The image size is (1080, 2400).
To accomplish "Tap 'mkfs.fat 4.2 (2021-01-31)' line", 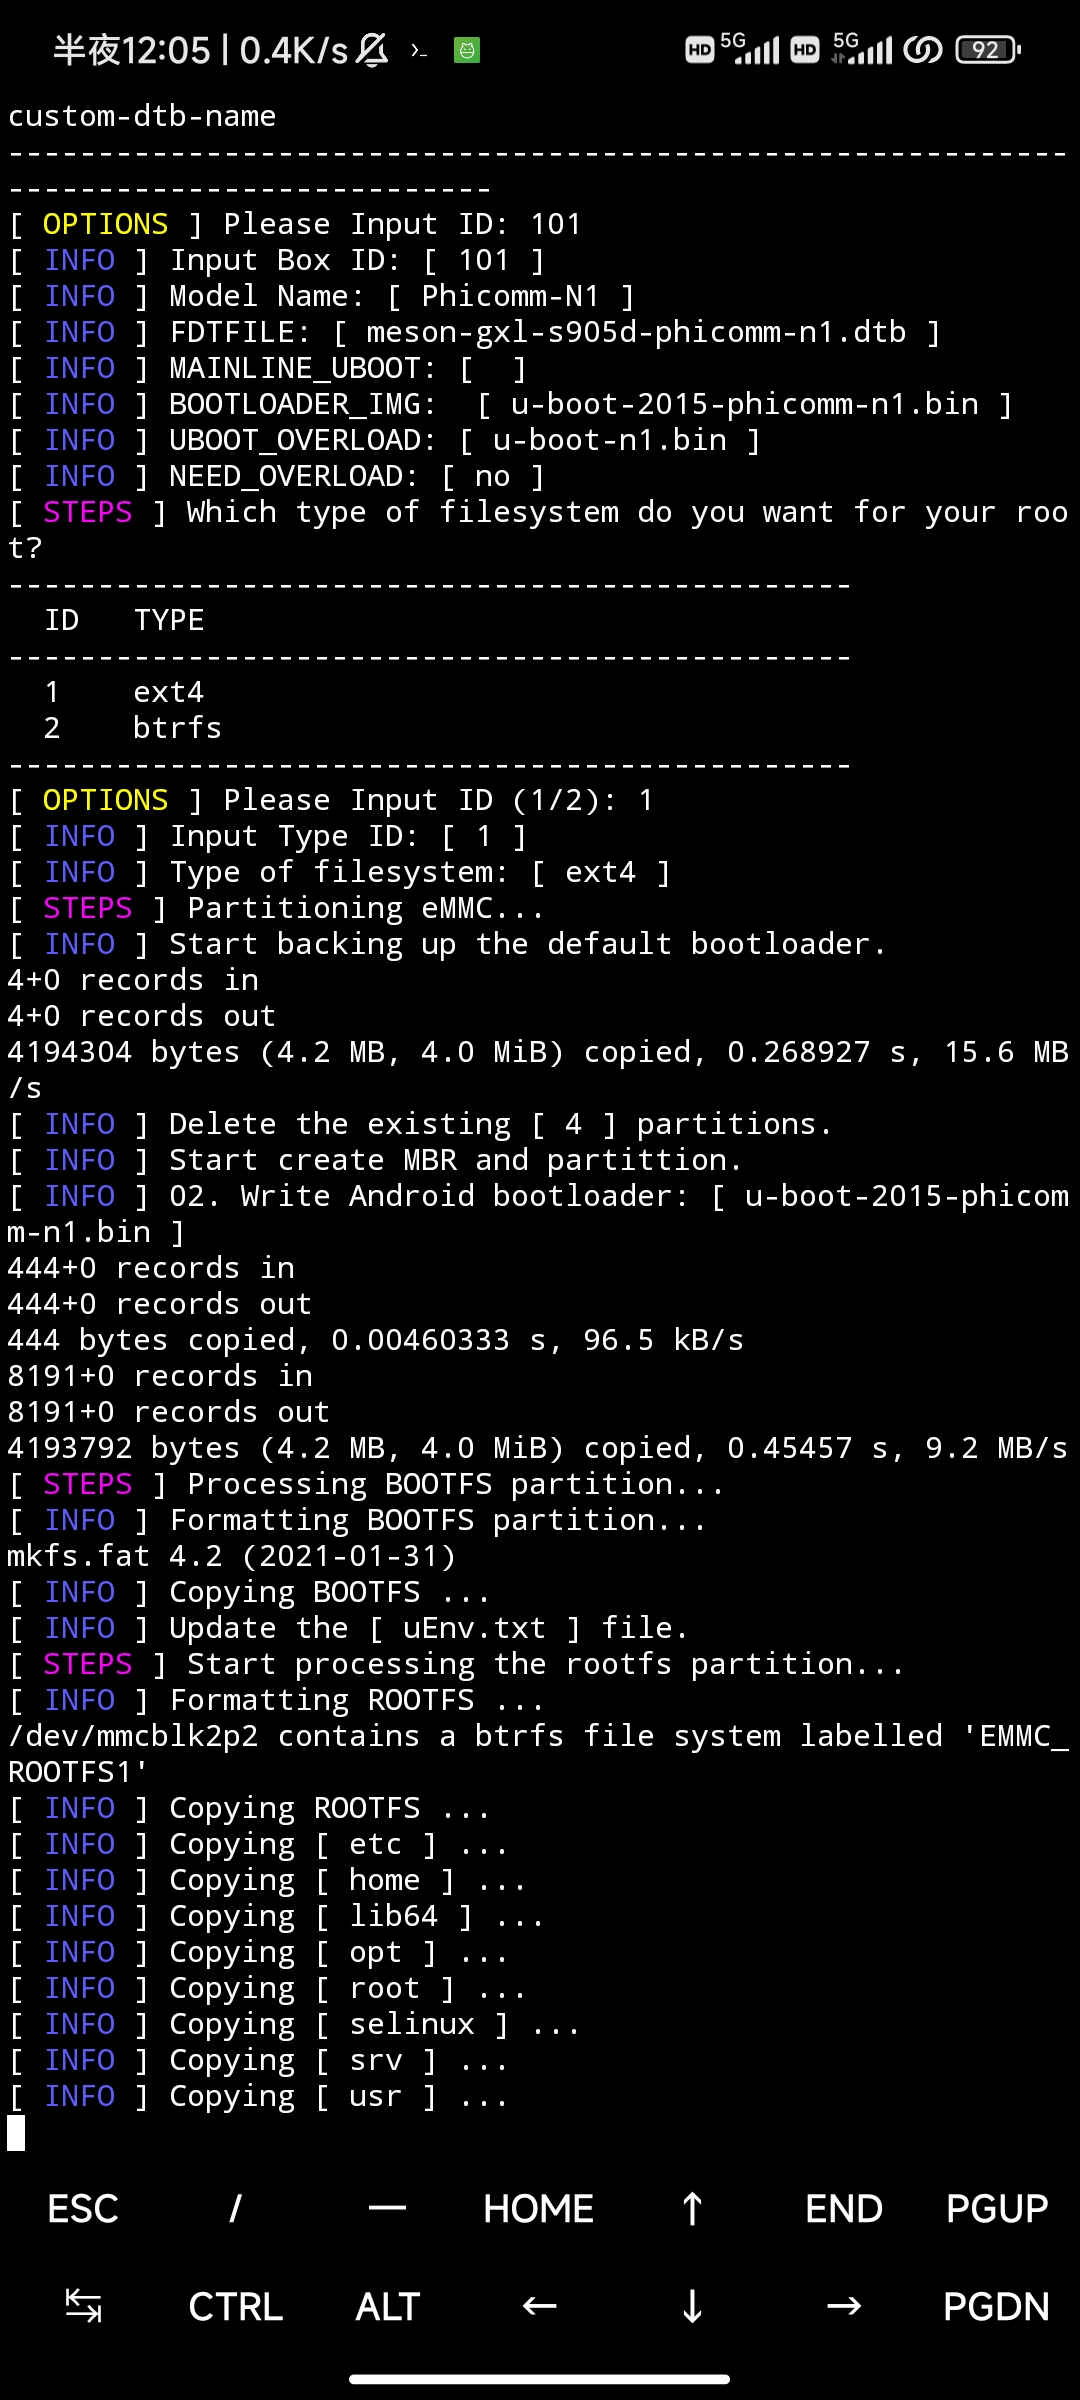I will click(x=232, y=1556).
